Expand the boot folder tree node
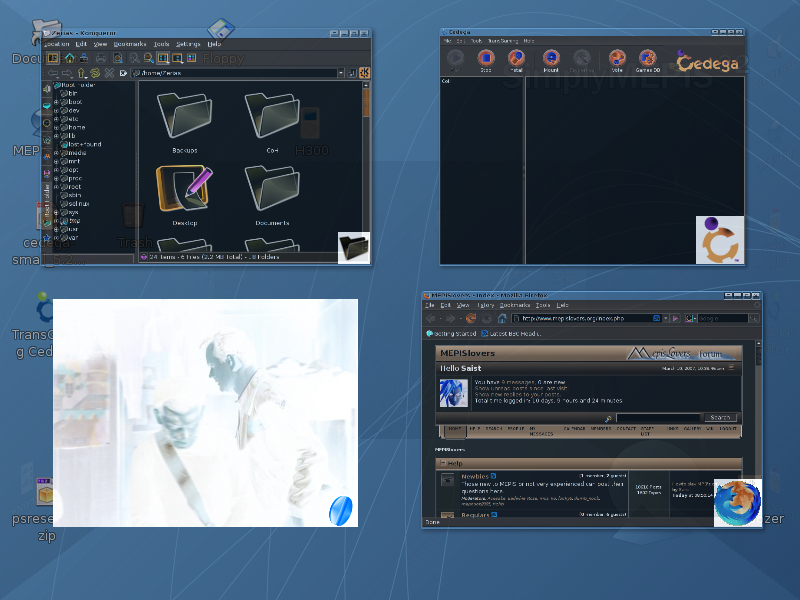The height and width of the screenshot is (600, 800). 55,102
